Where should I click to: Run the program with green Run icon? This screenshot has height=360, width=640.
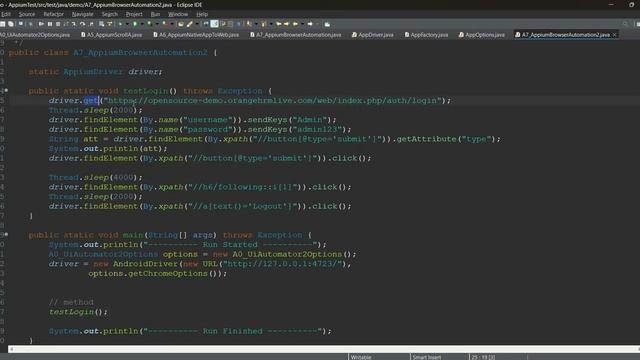tap(135, 24)
